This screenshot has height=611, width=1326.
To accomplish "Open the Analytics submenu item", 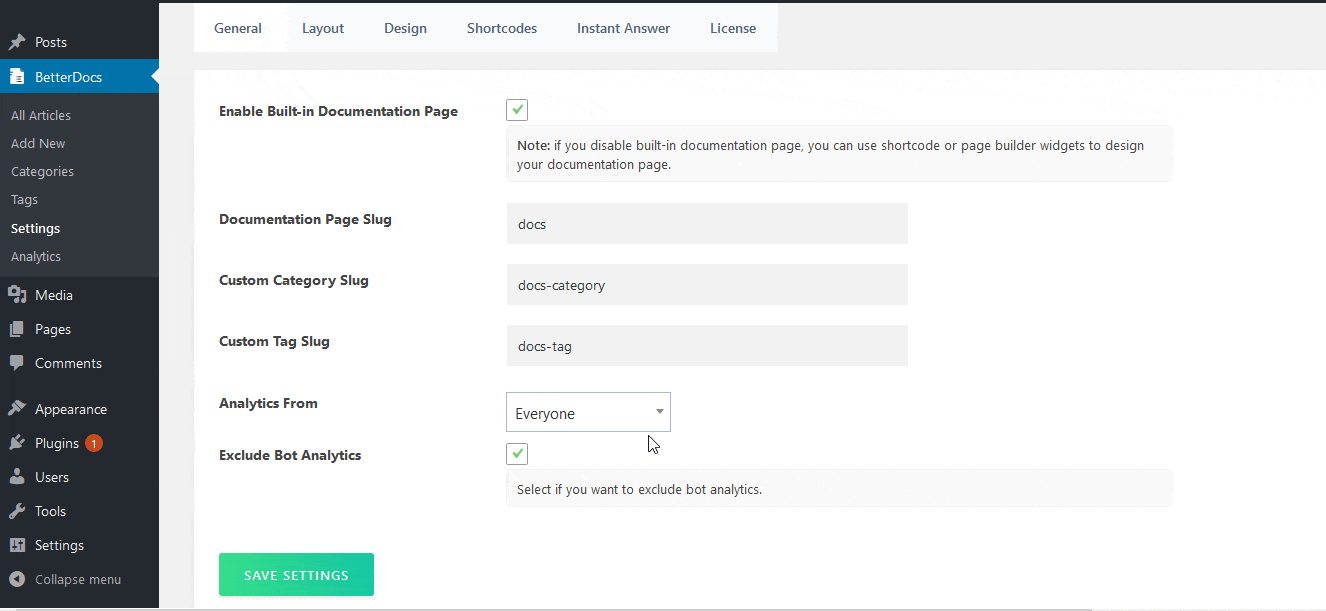I will 36,256.
